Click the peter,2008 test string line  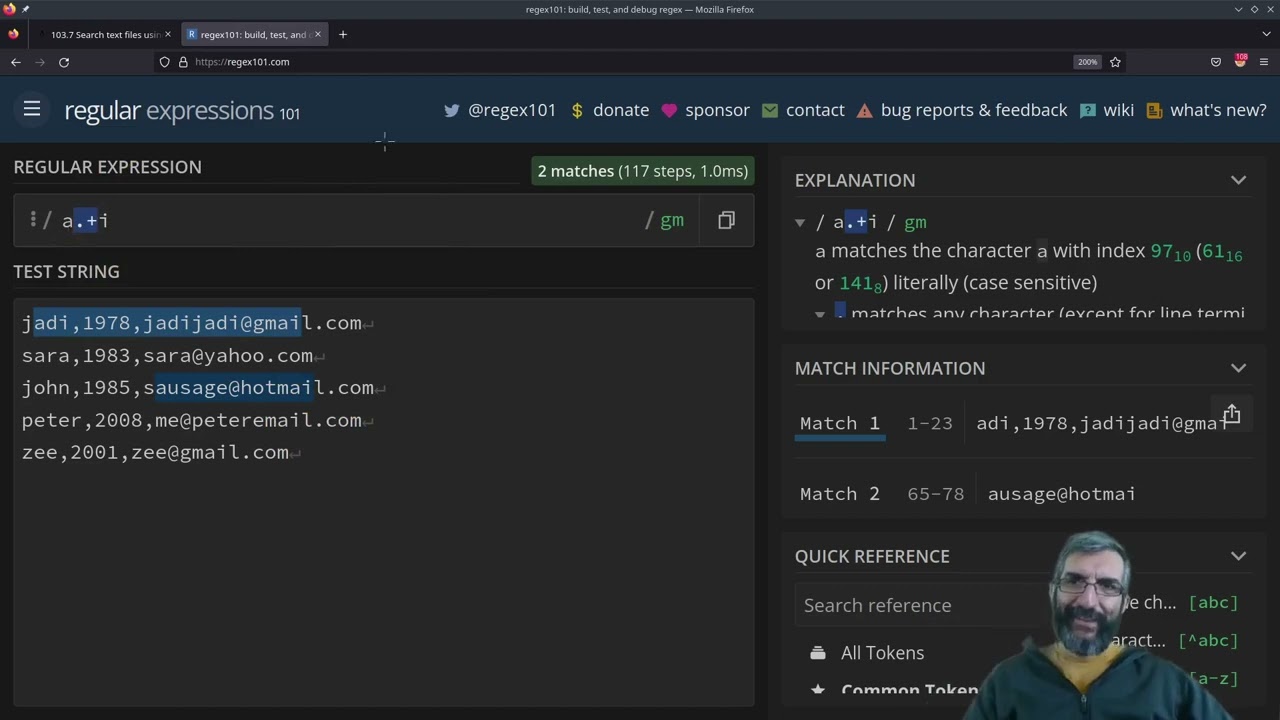point(192,421)
